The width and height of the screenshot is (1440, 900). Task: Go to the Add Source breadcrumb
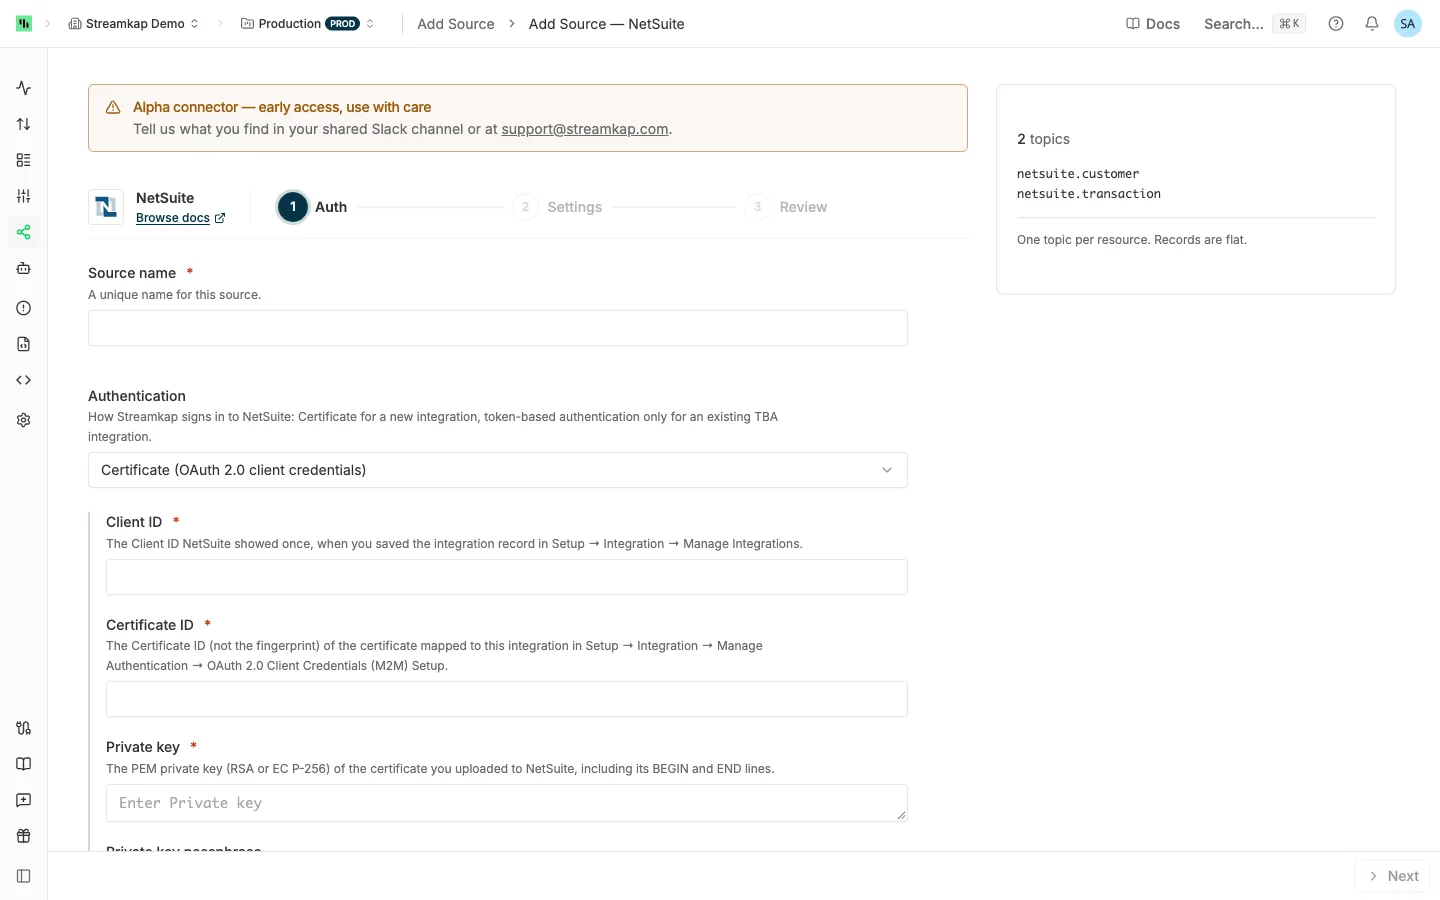(456, 24)
